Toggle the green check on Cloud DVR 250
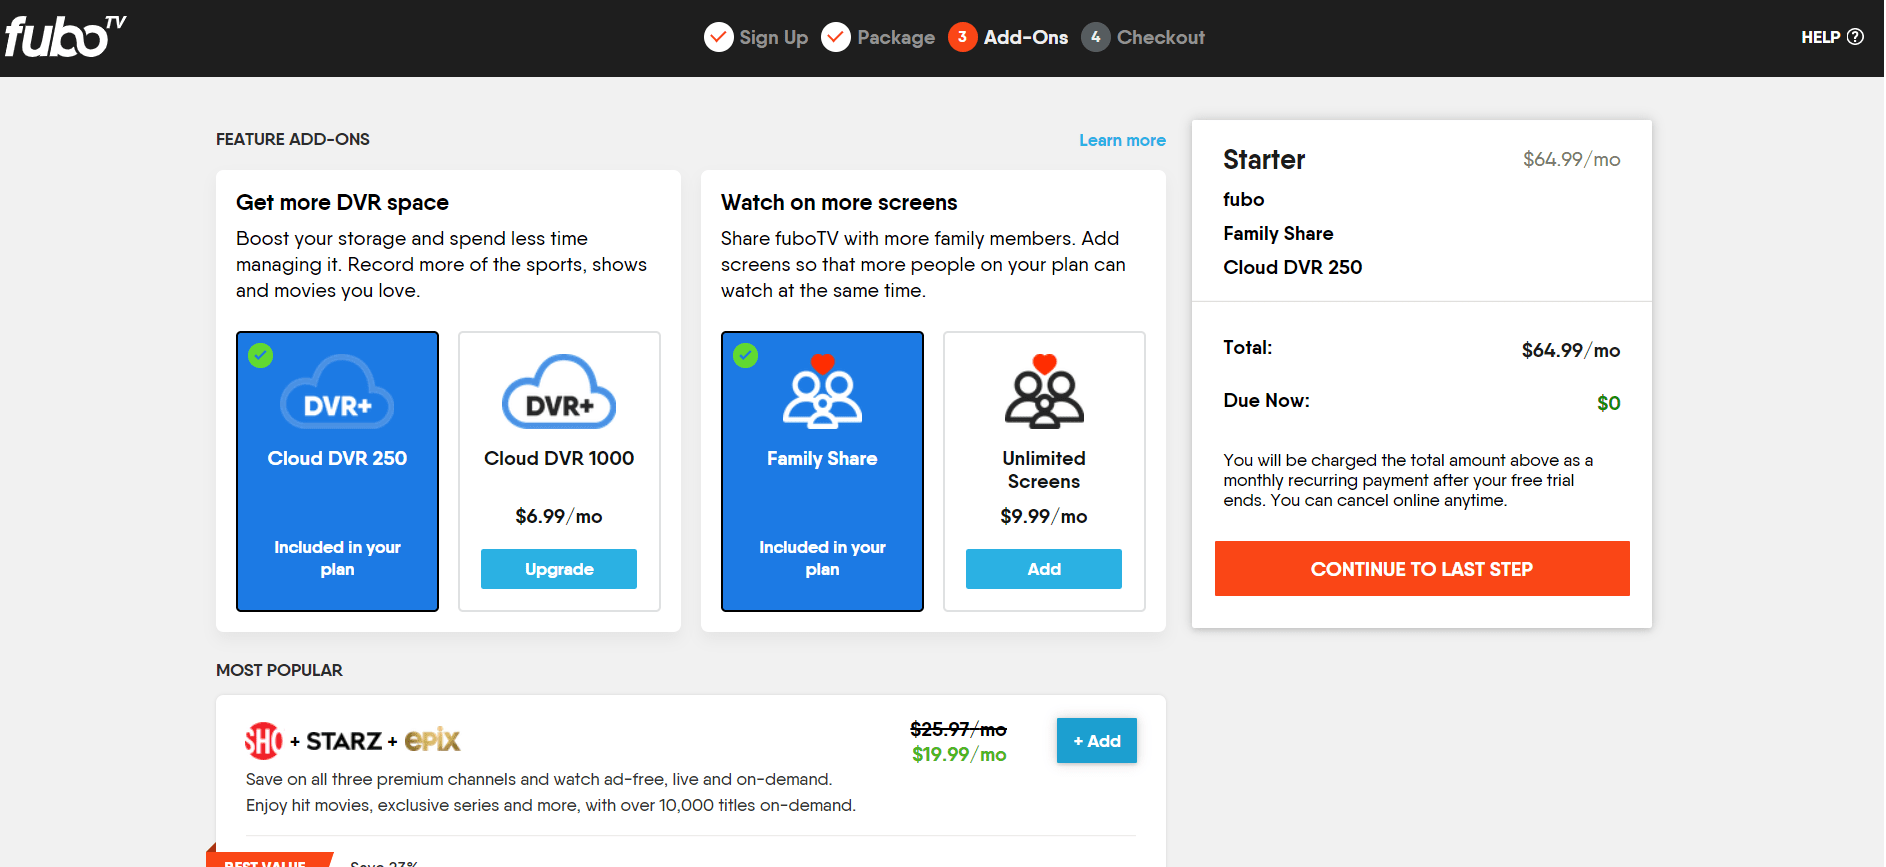 [261, 355]
